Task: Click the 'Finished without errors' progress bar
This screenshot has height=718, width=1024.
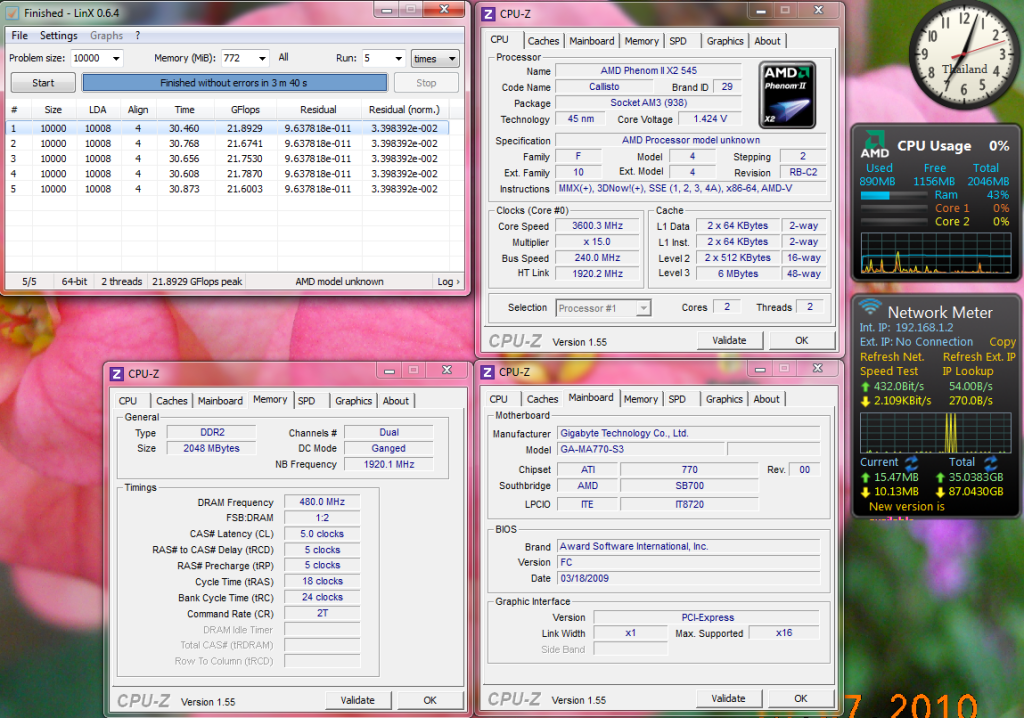Action: pyautogui.click(x=234, y=83)
